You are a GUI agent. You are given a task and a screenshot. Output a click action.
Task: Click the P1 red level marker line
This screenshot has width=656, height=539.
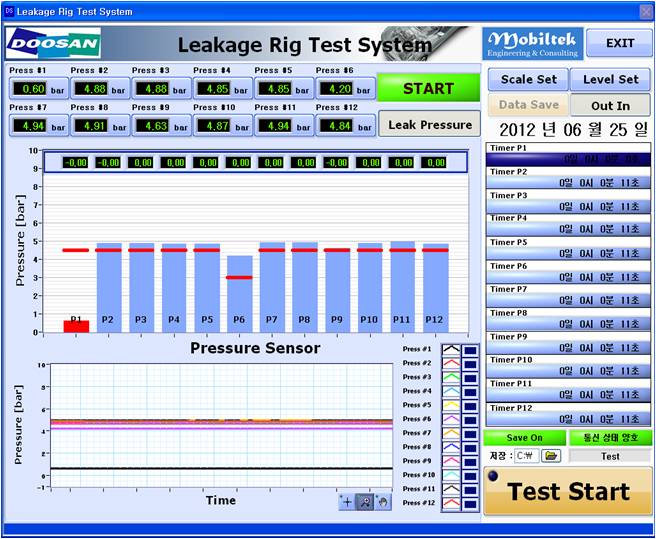pyautogui.click(x=76, y=250)
